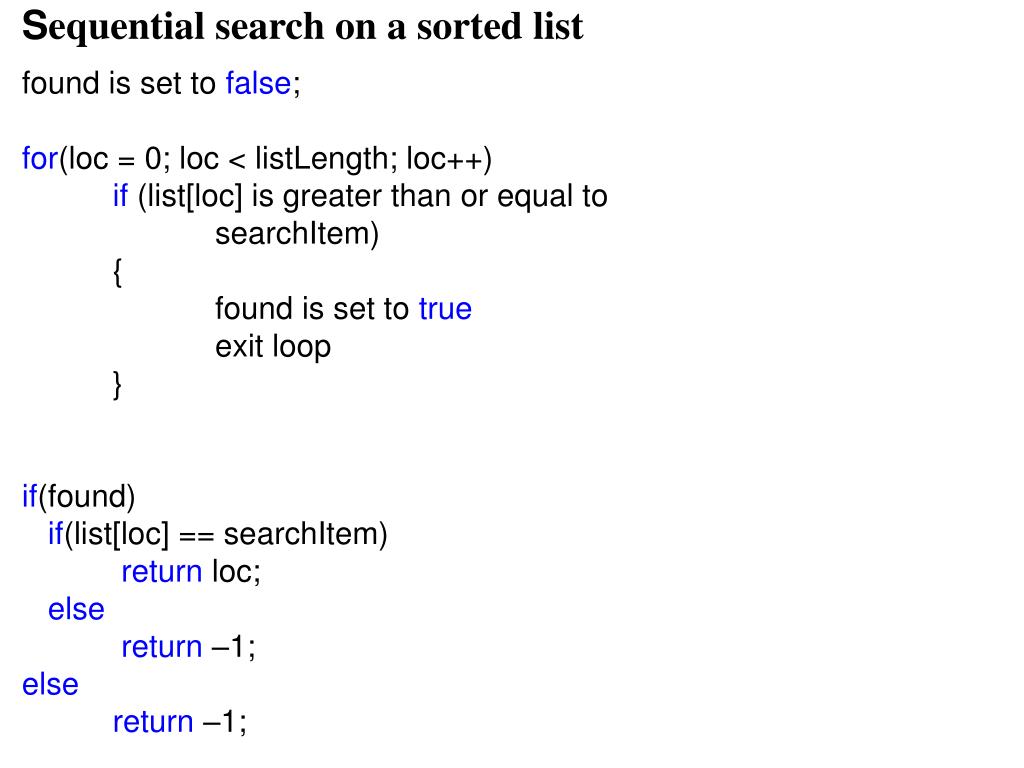Viewport: 1024px width, 768px height.
Task: Click the first 'return –1;' statement
Action: 189,647
